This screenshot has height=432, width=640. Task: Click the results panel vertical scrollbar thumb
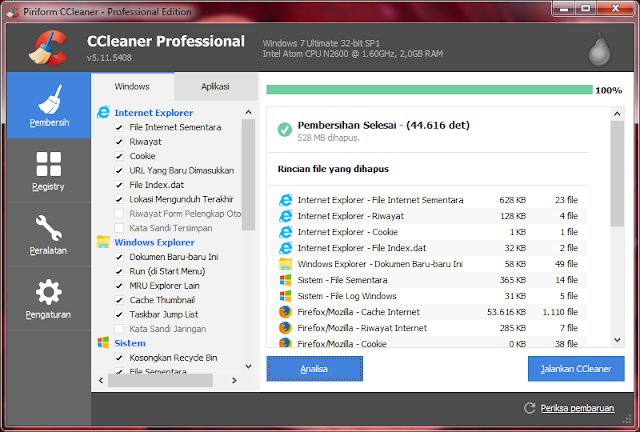point(617,173)
